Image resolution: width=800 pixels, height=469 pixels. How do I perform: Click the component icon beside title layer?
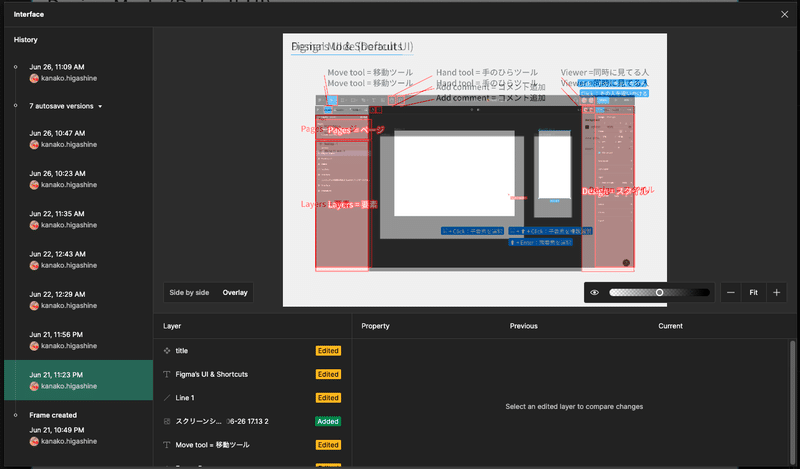click(x=167, y=351)
